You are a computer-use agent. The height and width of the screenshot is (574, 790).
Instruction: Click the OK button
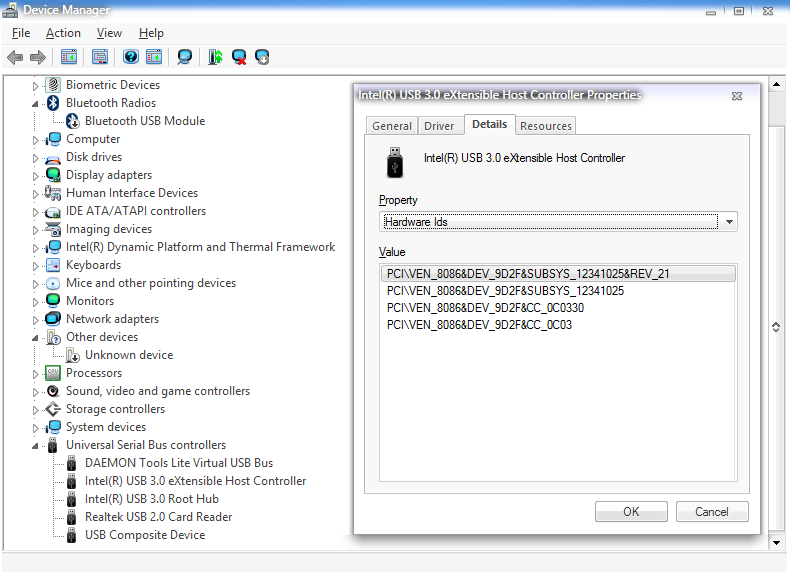pos(631,512)
